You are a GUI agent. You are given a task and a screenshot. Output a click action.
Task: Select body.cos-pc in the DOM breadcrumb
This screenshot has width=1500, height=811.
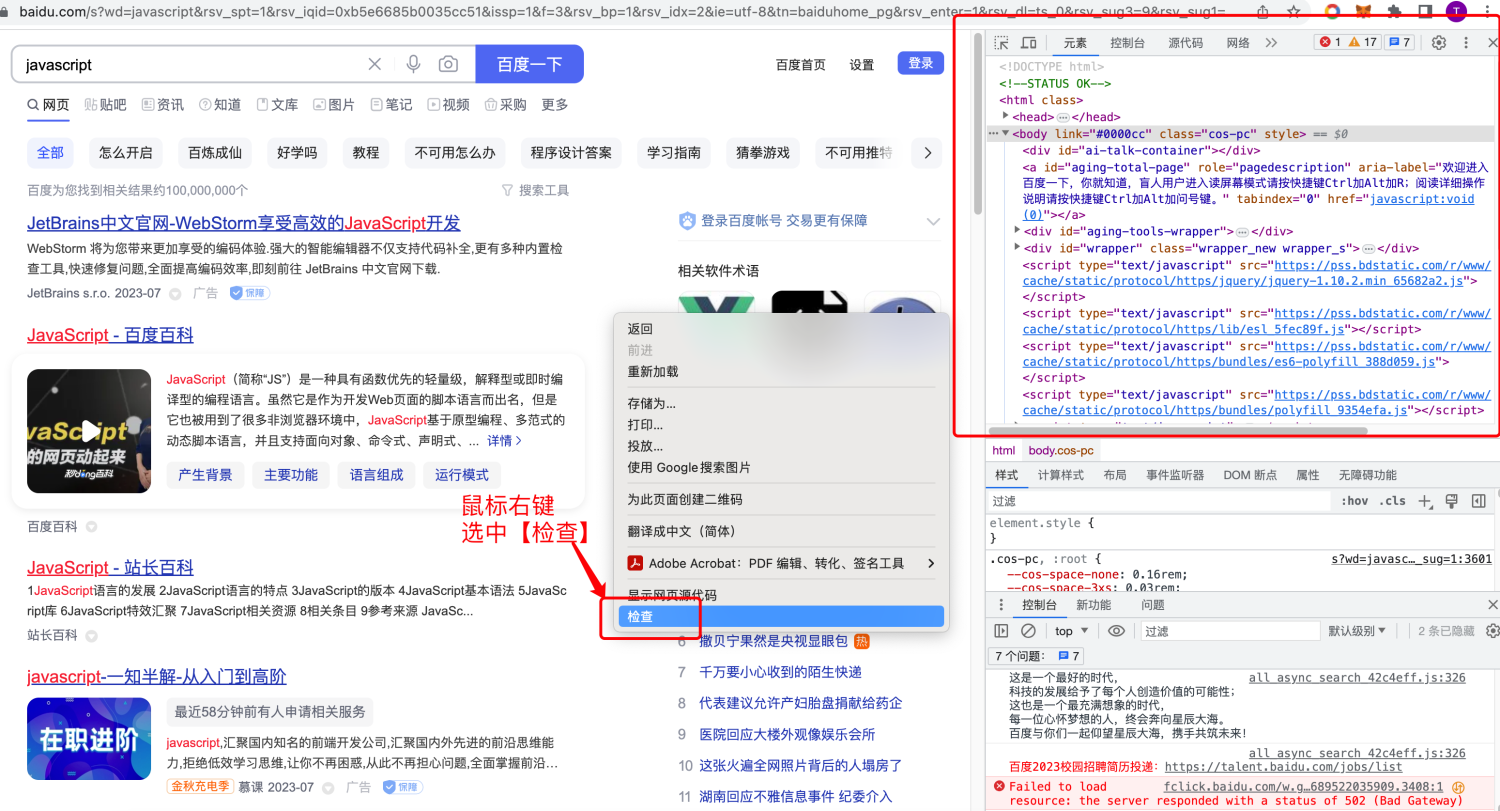click(x=1061, y=451)
